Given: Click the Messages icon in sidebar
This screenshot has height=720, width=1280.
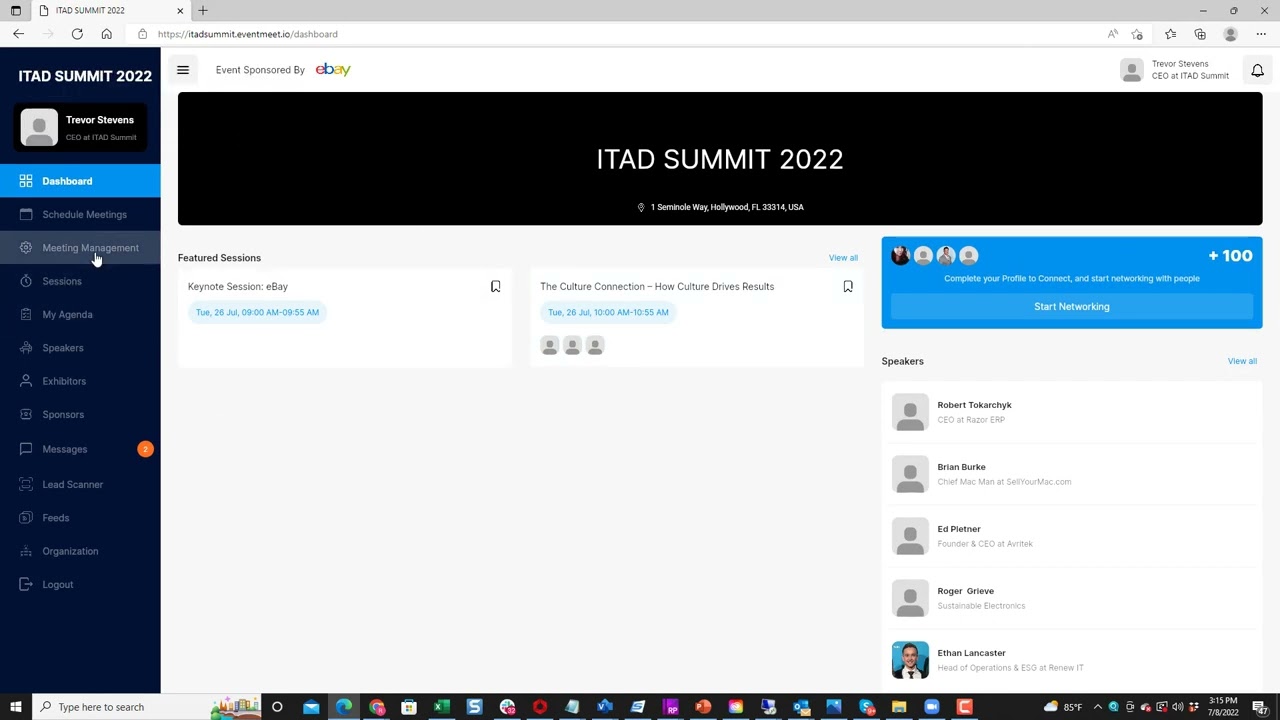Looking at the screenshot, I should (26, 449).
